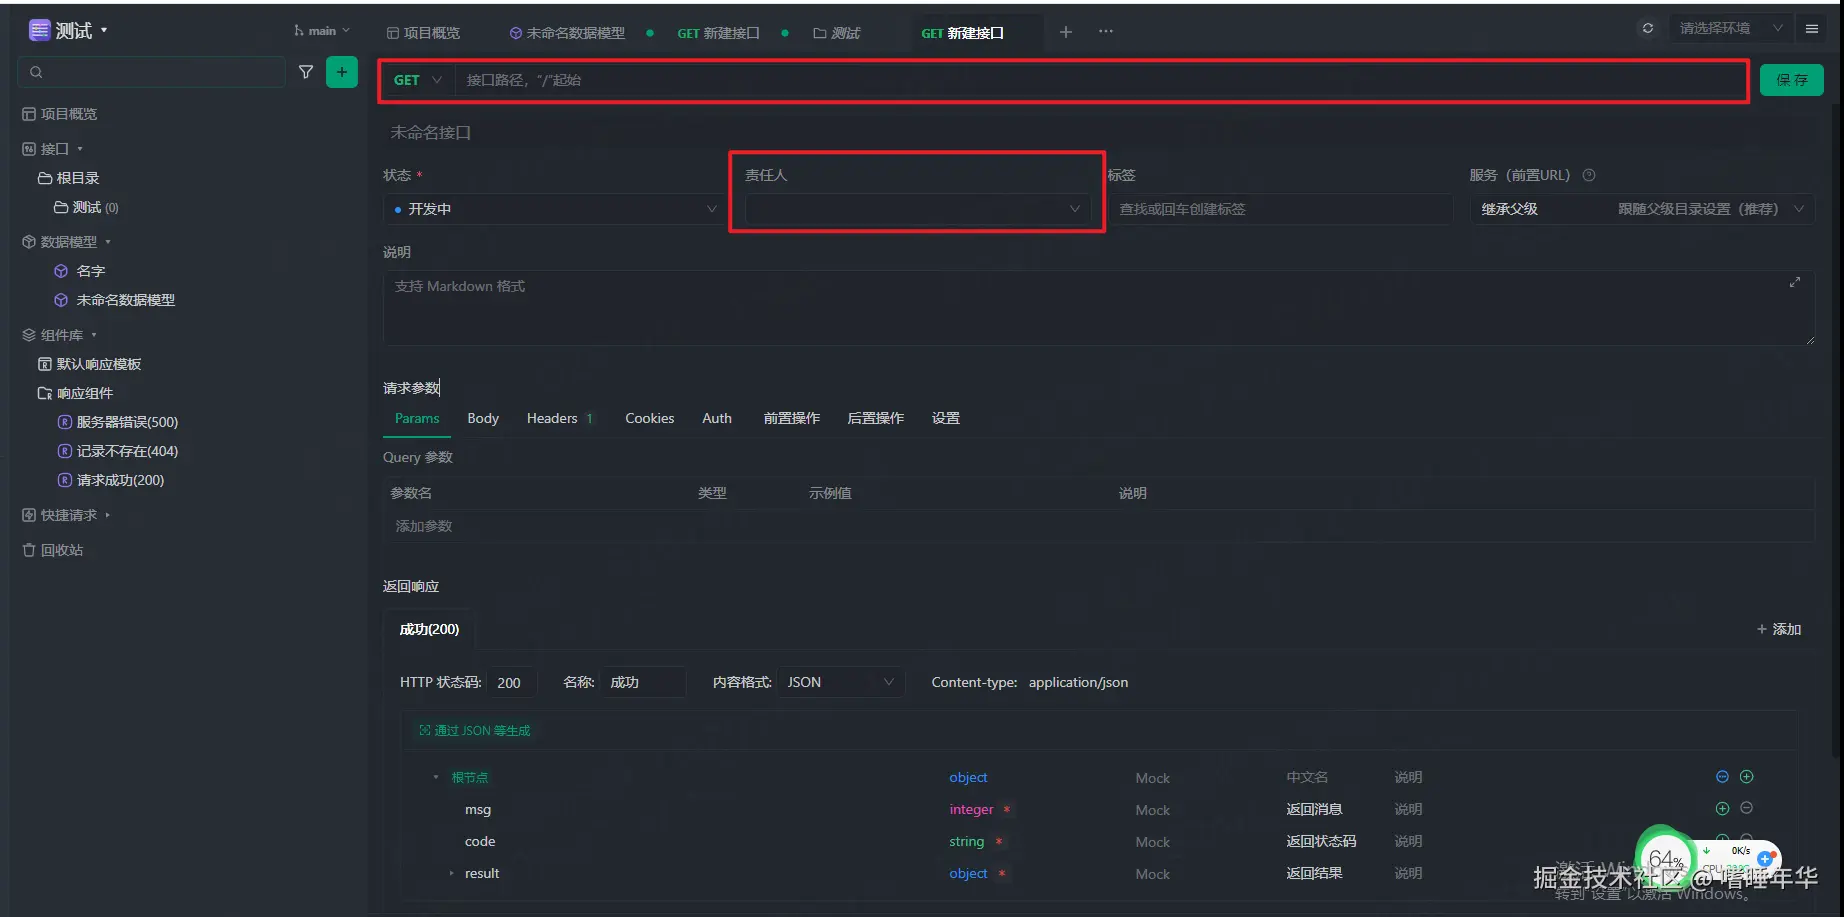Switch to the 项目概览 tab at top
This screenshot has width=1844, height=917.
pos(424,33)
